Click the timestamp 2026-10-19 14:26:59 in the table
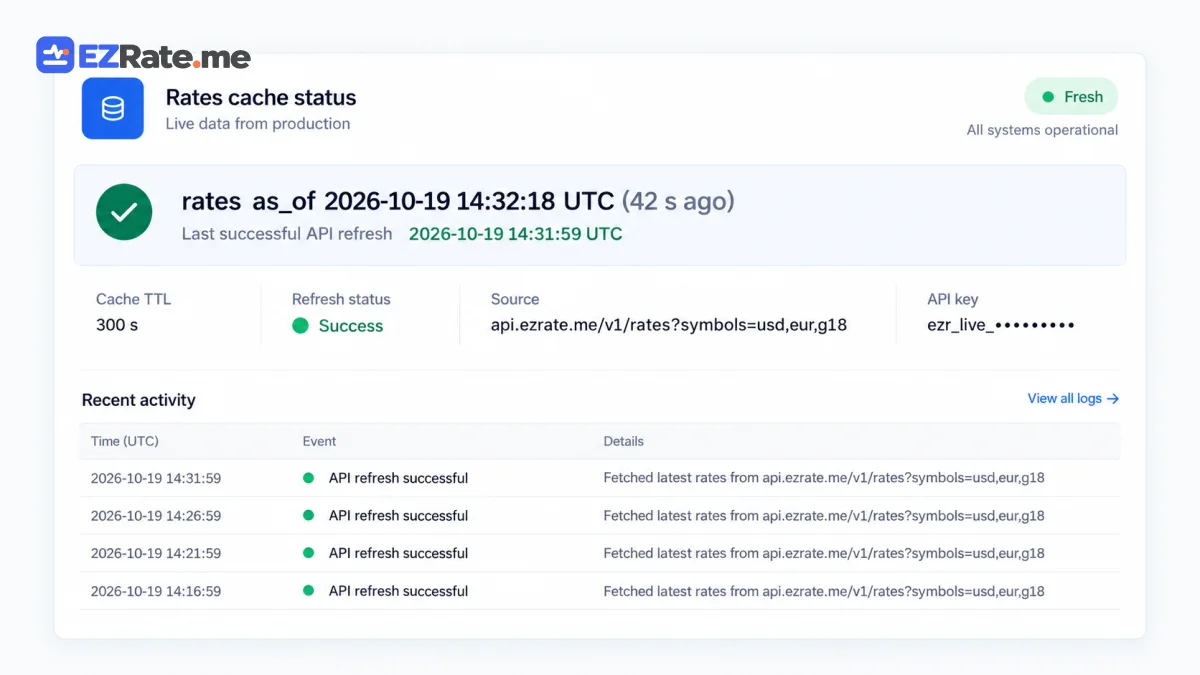 (x=156, y=516)
